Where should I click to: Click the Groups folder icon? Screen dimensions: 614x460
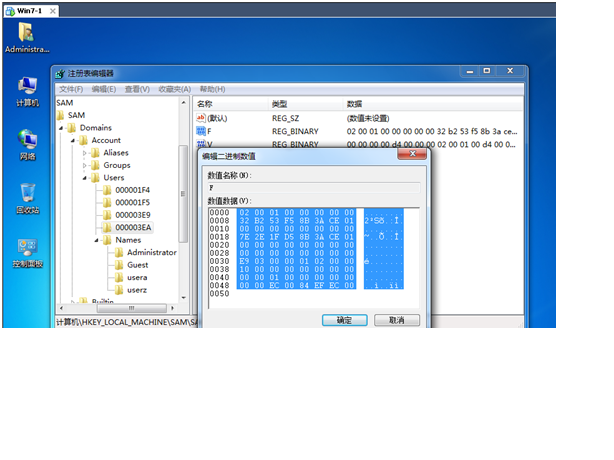(95, 165)
